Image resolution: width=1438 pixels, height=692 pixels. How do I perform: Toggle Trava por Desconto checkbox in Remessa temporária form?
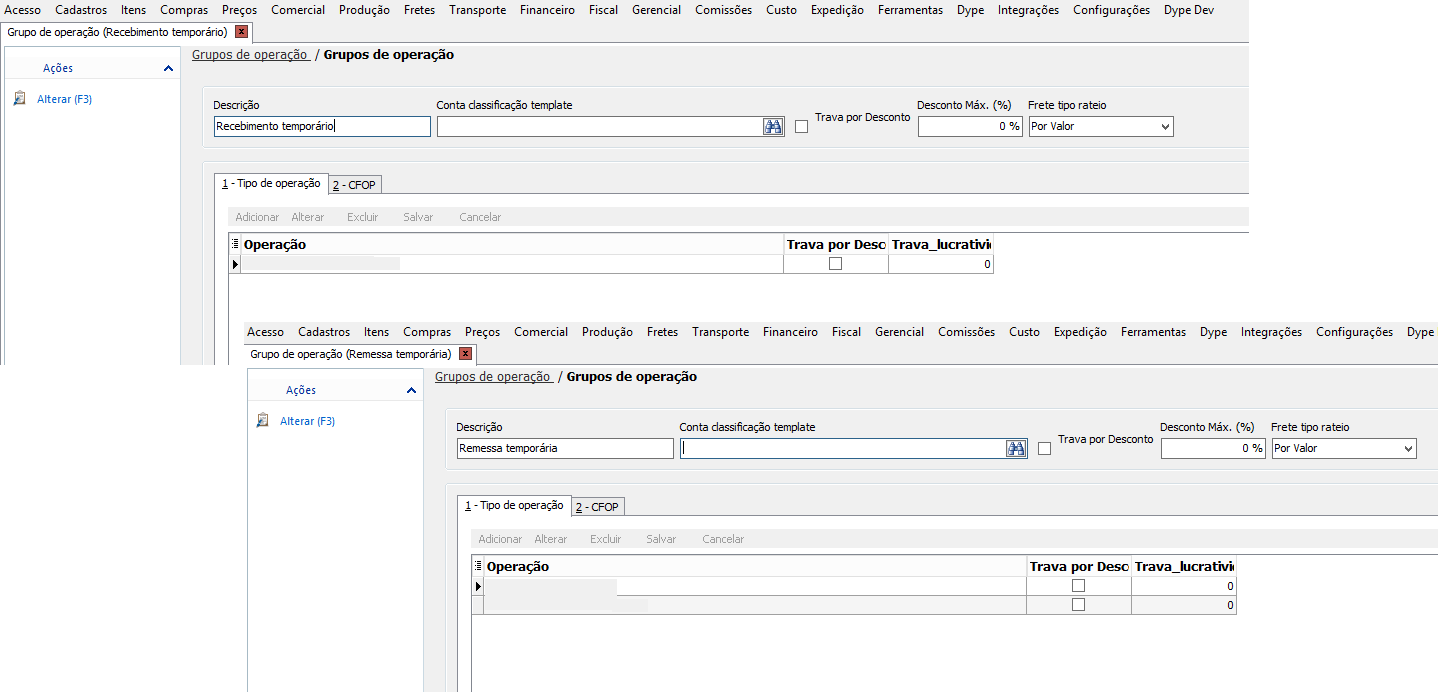point(1044,449)
